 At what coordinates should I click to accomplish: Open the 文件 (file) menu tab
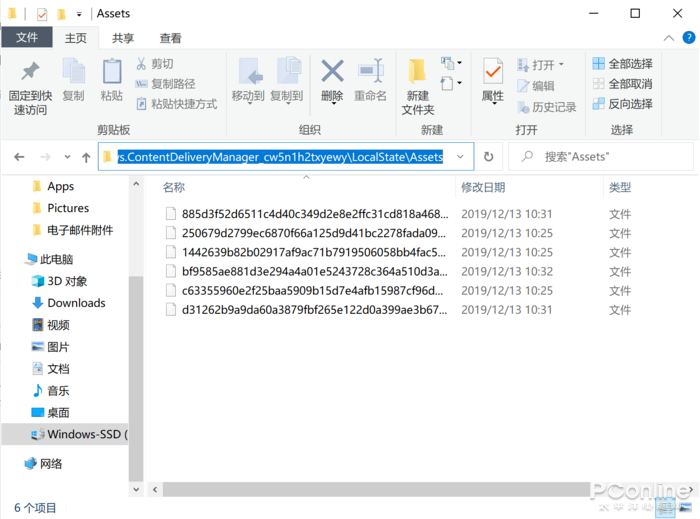coord(27,38)
